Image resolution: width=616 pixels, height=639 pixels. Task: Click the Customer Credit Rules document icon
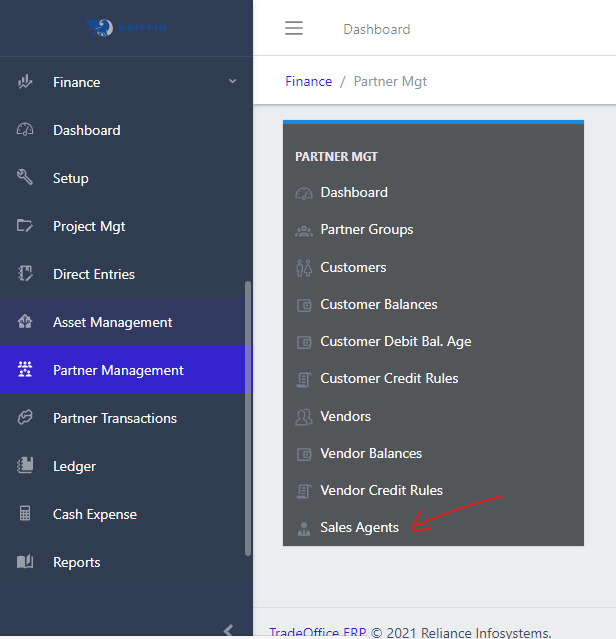304,379
